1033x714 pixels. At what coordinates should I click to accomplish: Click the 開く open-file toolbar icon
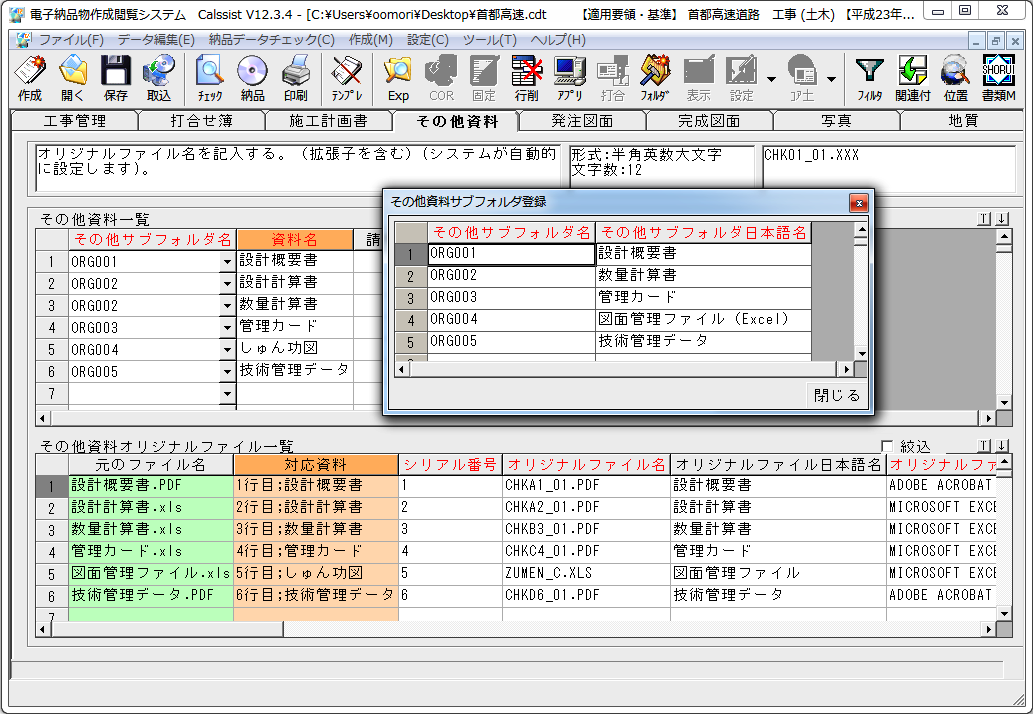click(72, 78)
